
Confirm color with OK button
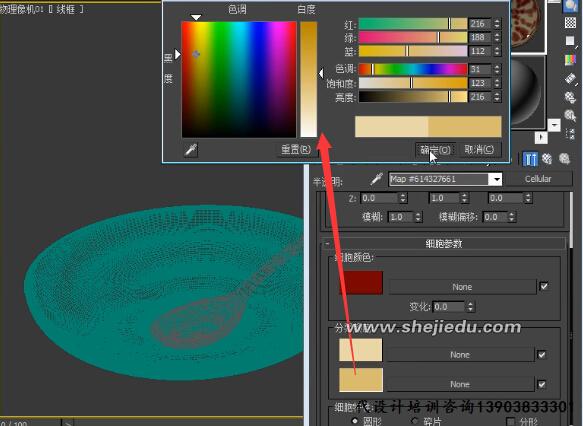435,150
